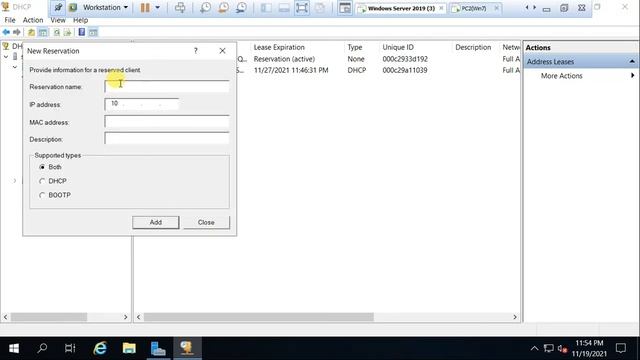The width and height of the screenshot is (640, 360).
Task: Send Ctrl+Alt+Del to the VM
Action: coord(180,8)
